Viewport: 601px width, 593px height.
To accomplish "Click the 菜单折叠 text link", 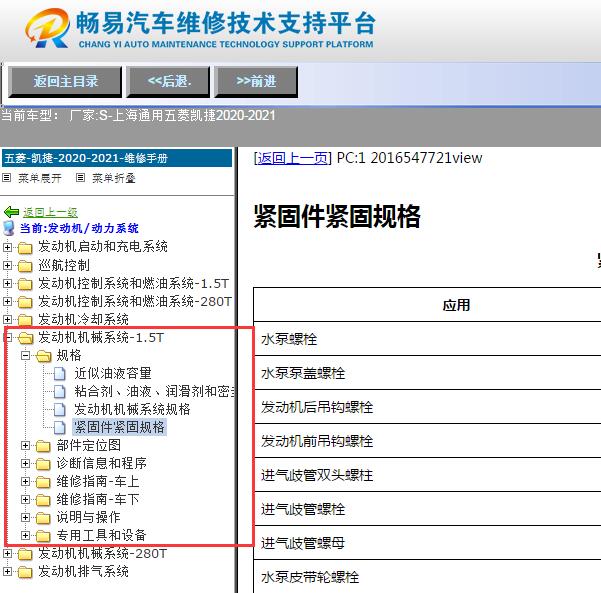I will tap(114, 178).
